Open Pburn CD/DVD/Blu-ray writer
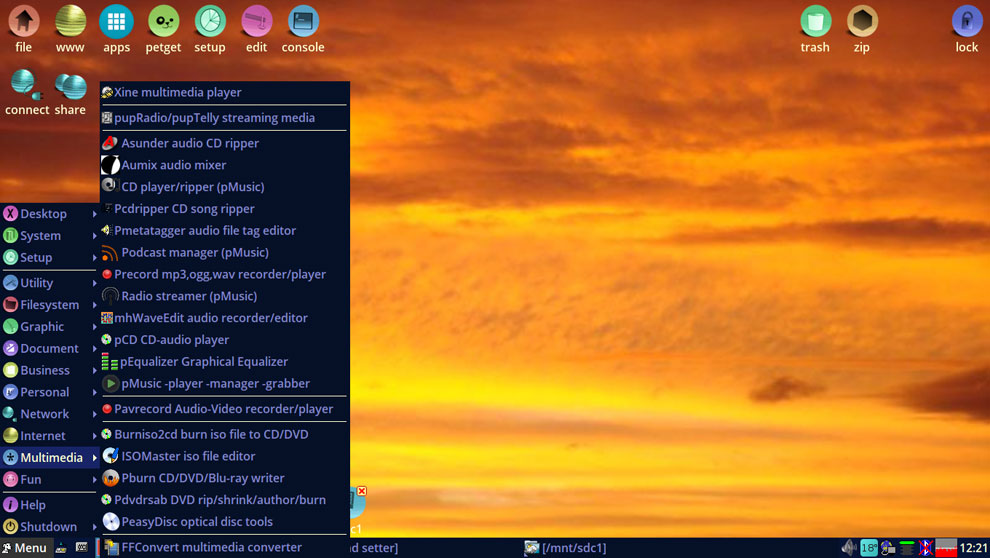 224,478
